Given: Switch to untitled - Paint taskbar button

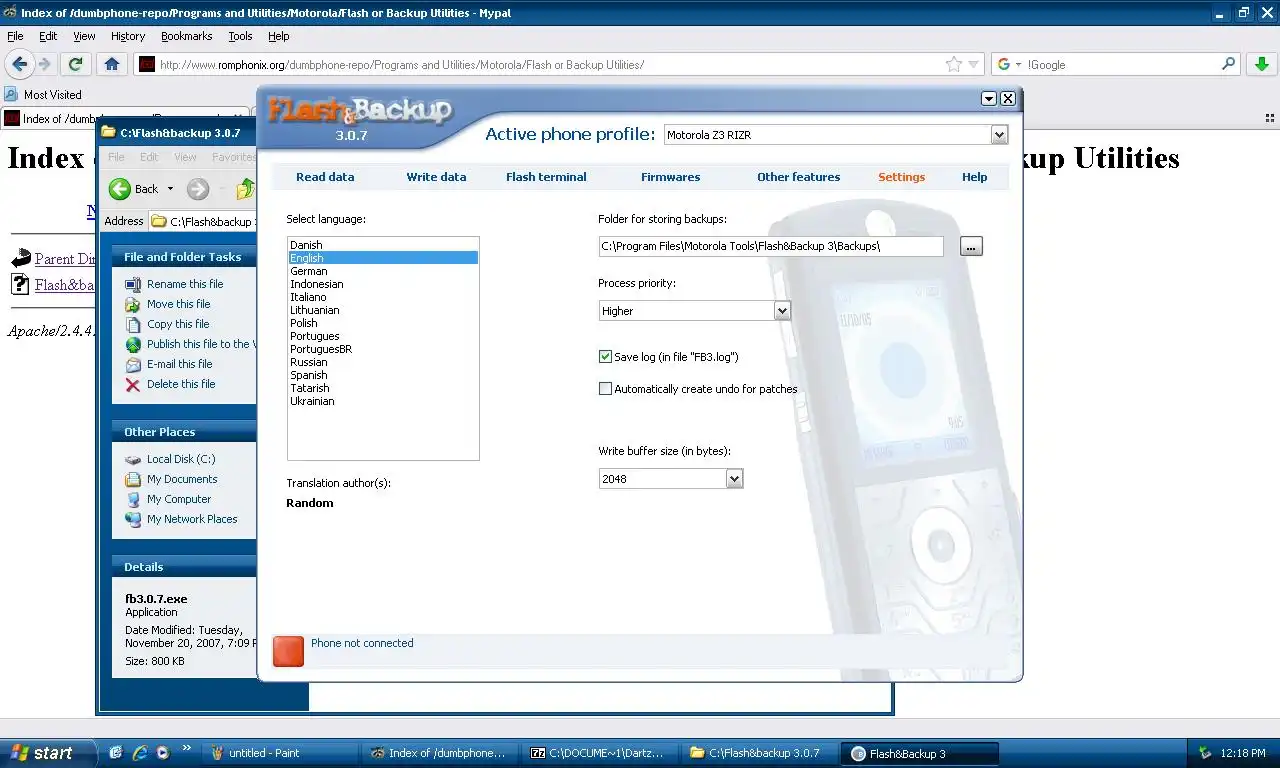Looking at the screenshot, I should [x=278, y=753].
